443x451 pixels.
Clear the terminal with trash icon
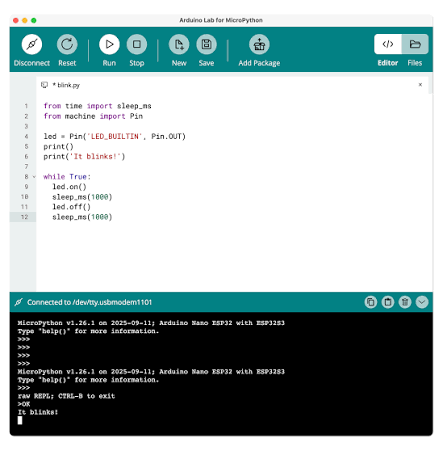coord(405,302)
